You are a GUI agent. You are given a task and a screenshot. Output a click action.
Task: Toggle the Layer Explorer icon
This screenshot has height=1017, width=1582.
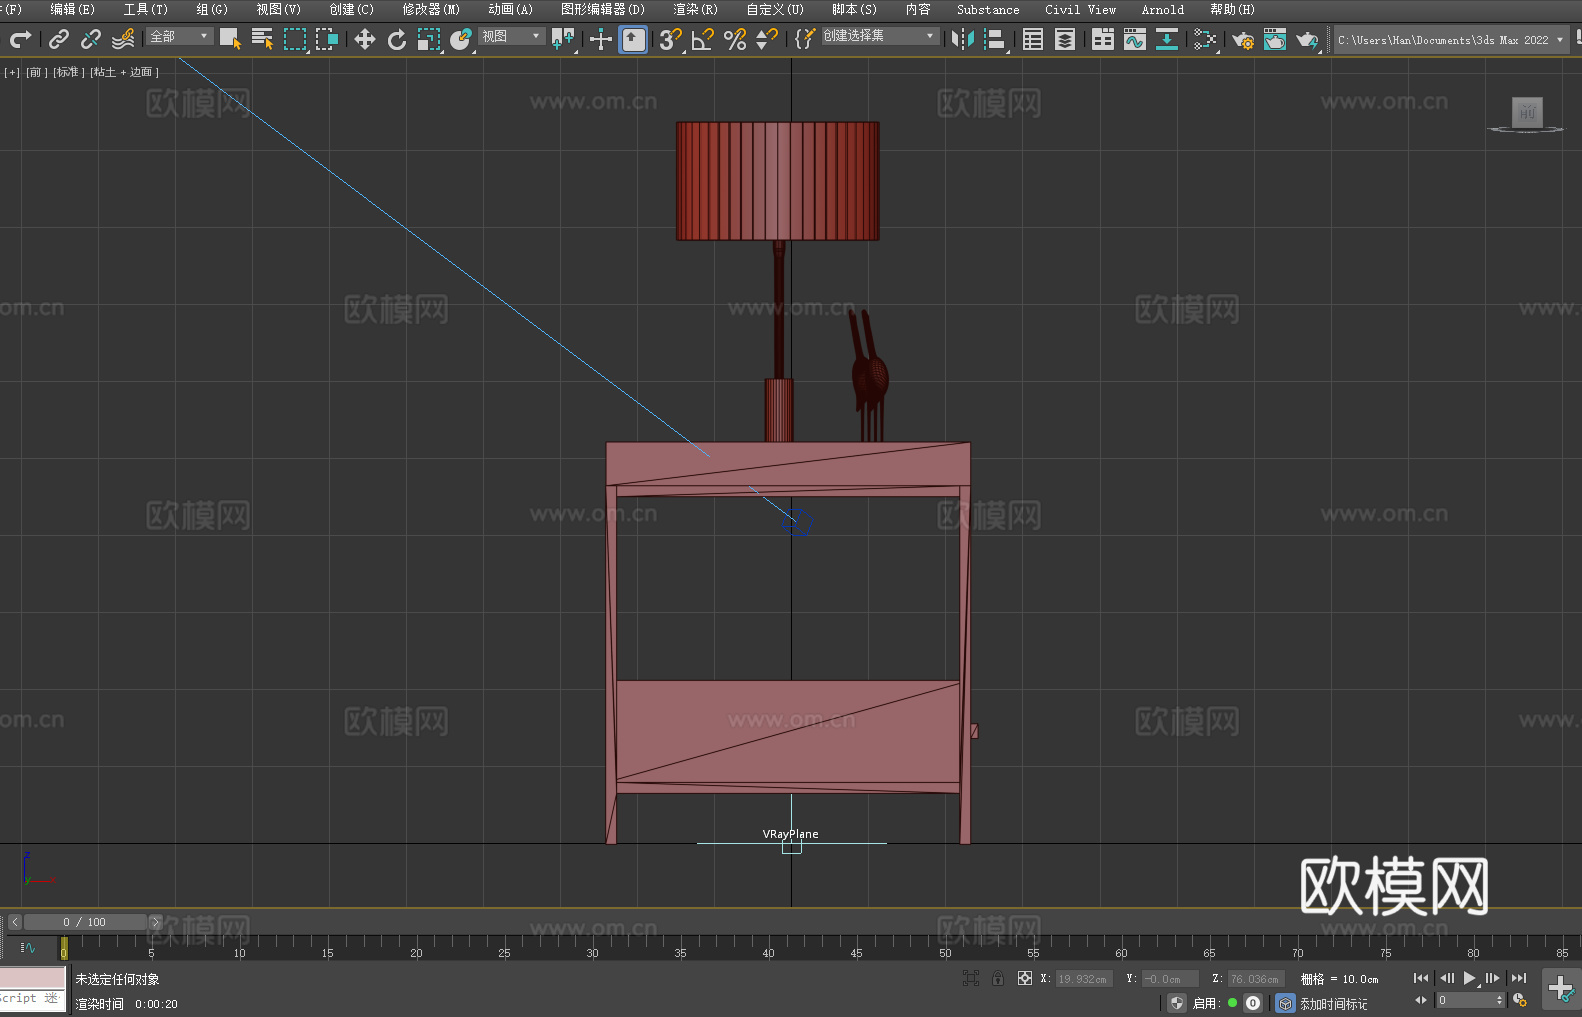point(1065,39)
